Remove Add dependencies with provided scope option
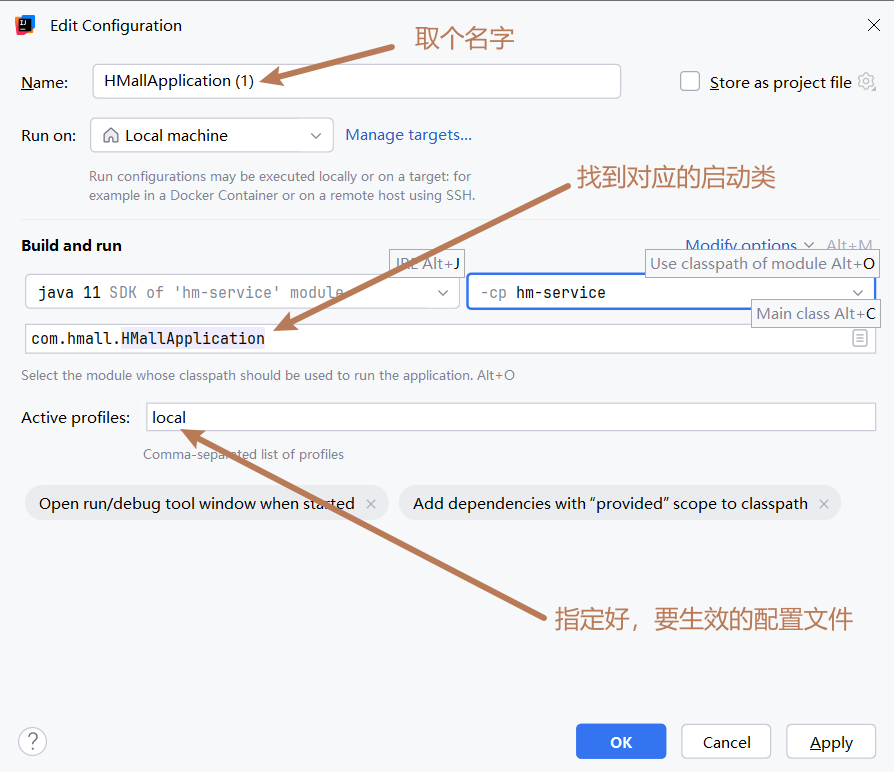This screenshot has width=894, height=772. [x=824, y=503]
